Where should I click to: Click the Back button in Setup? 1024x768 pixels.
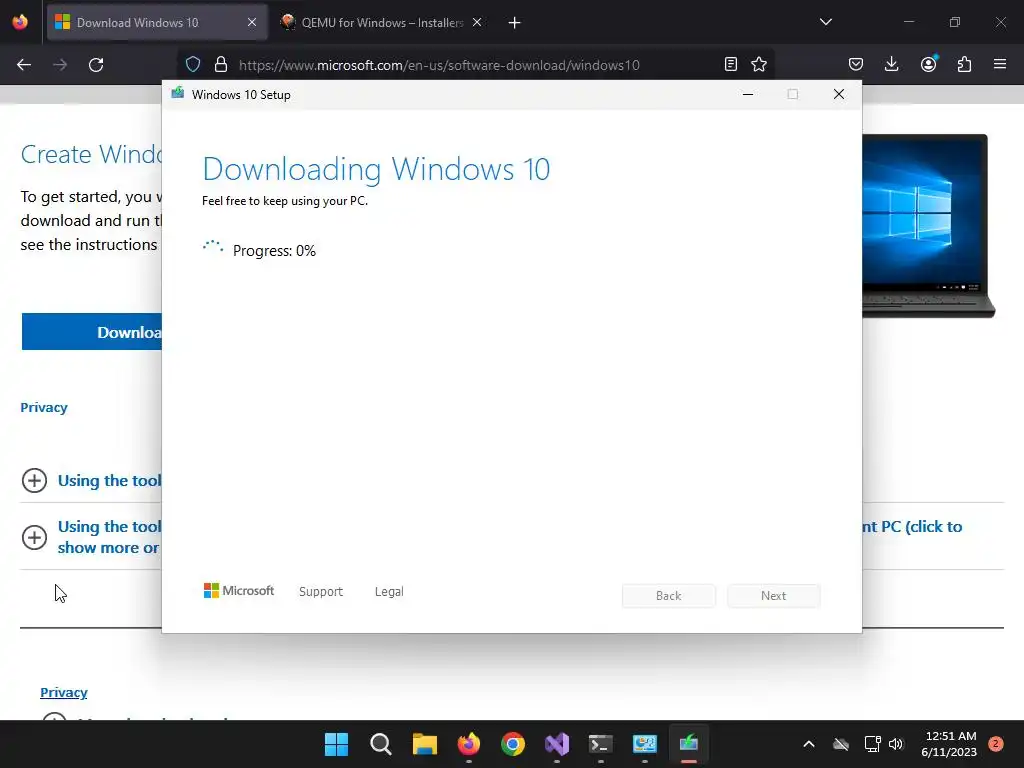click(x=669, y=596)
